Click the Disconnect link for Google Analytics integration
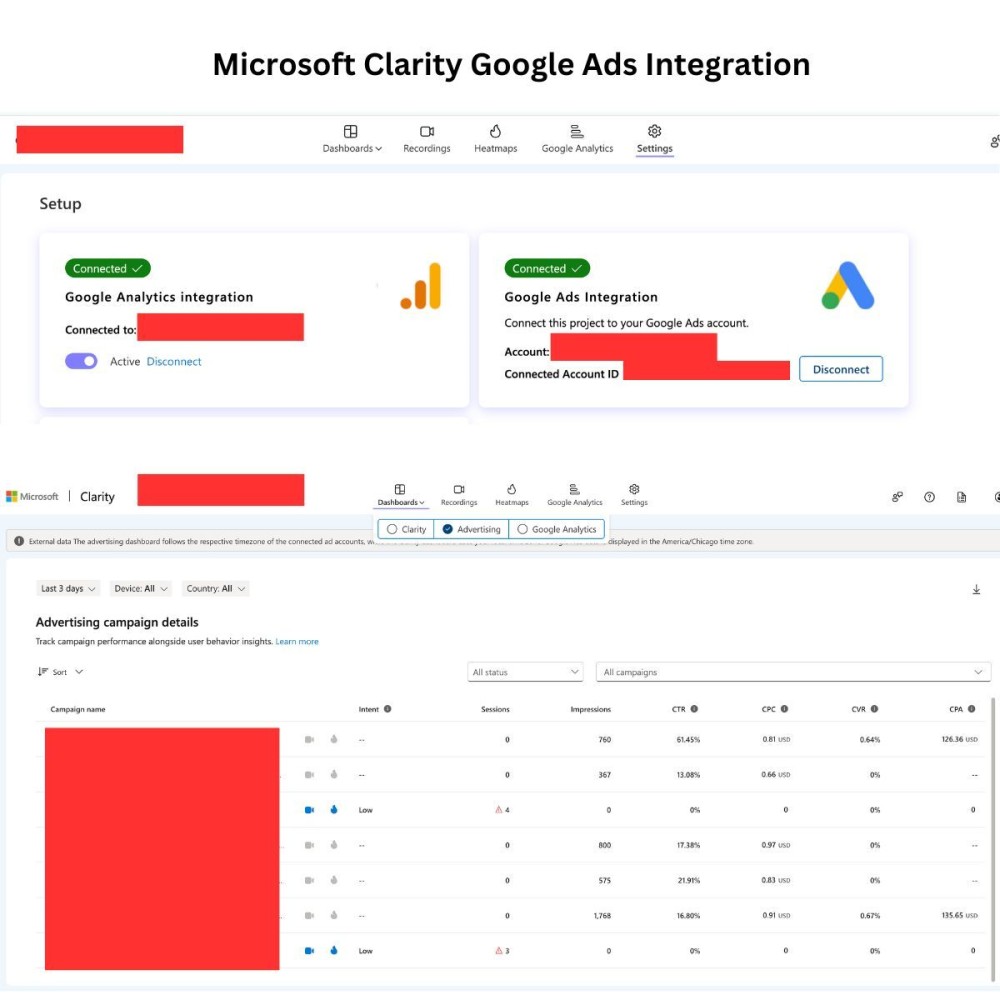1000x1000 pixels. tap(173, 361)
